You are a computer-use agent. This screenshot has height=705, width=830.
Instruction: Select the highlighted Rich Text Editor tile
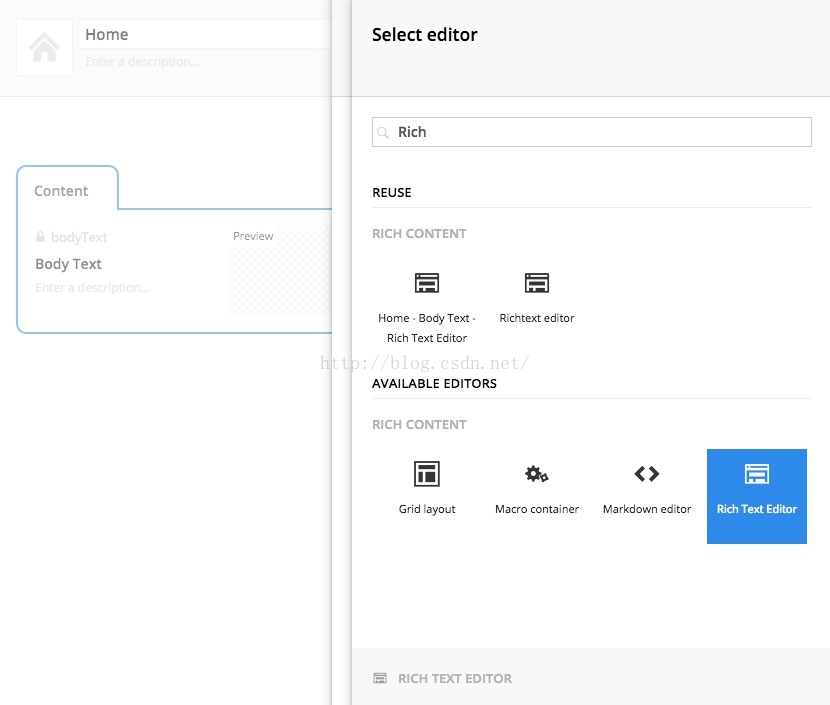tap(756, 496)
